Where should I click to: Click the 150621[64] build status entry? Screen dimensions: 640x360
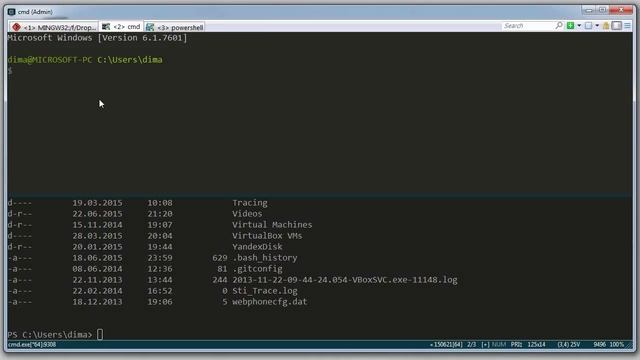446,344
